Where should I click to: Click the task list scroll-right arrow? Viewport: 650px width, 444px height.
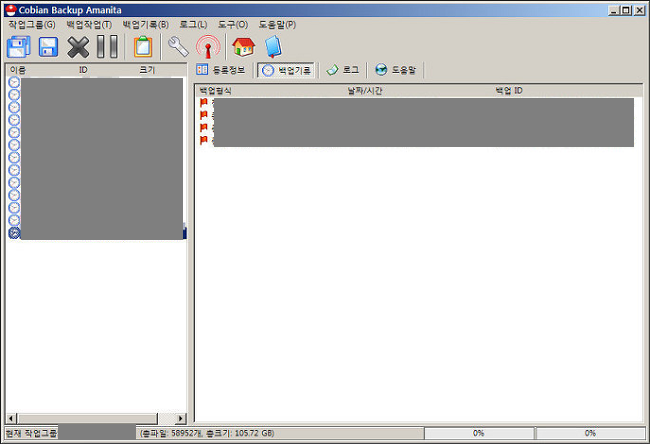[181, 418]
